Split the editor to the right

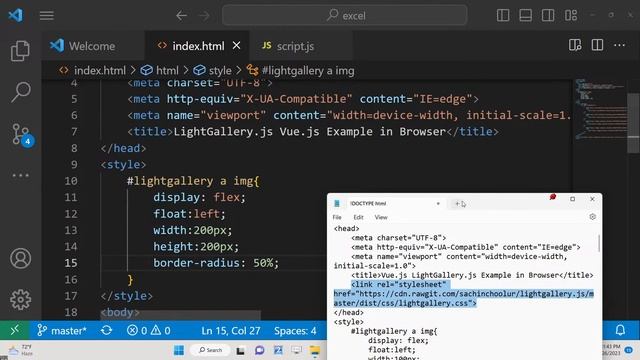coord(597,45)
